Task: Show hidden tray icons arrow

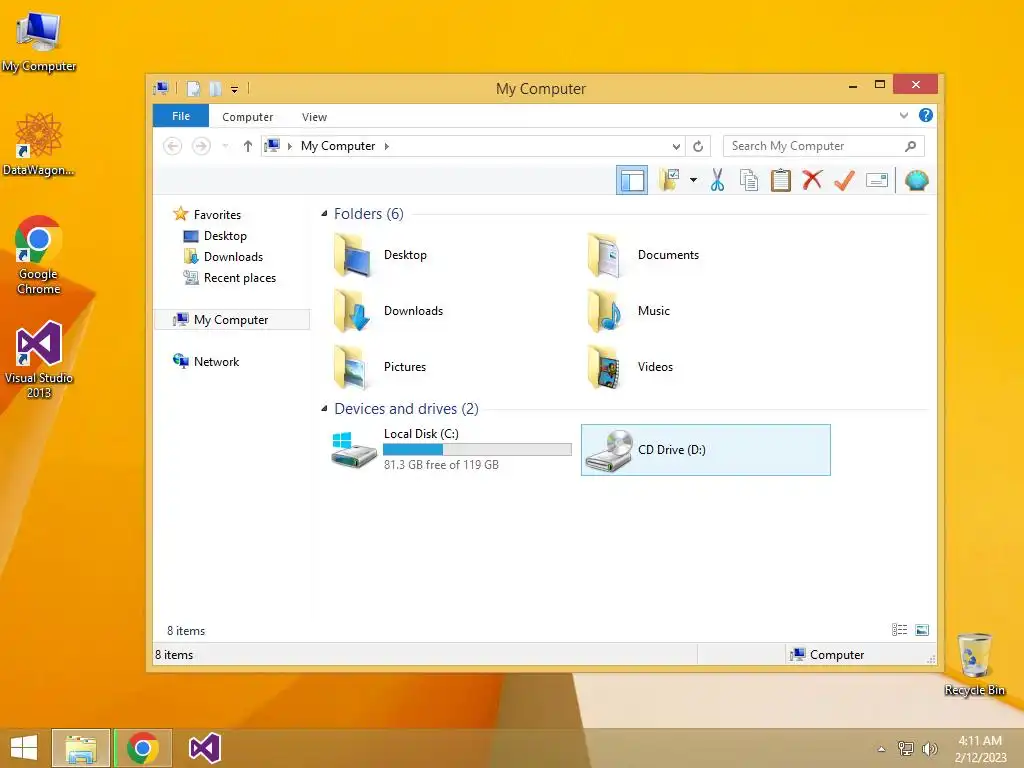Action: coord(881,748)
